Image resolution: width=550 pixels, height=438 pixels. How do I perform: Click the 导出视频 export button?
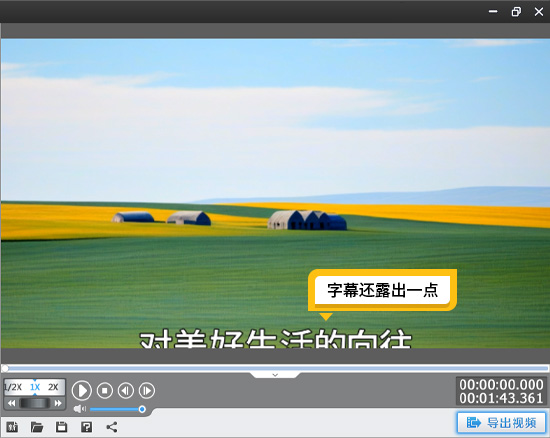(502, 423)
